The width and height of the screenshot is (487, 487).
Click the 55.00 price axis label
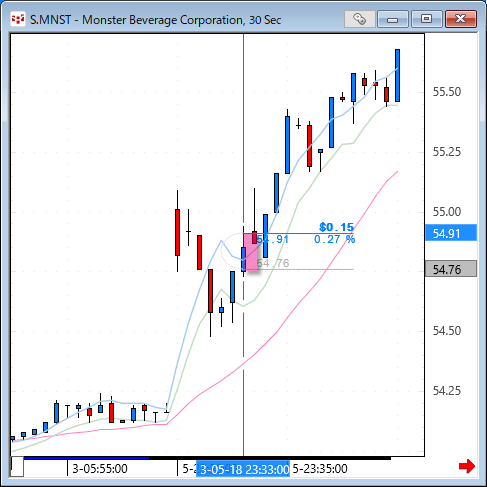[447, 211]
